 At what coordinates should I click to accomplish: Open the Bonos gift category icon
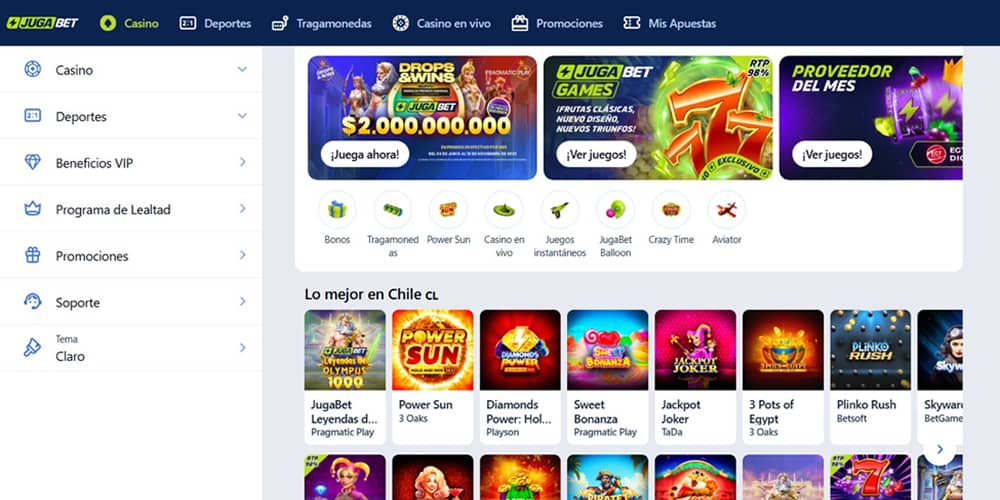(x=337, y=210)
